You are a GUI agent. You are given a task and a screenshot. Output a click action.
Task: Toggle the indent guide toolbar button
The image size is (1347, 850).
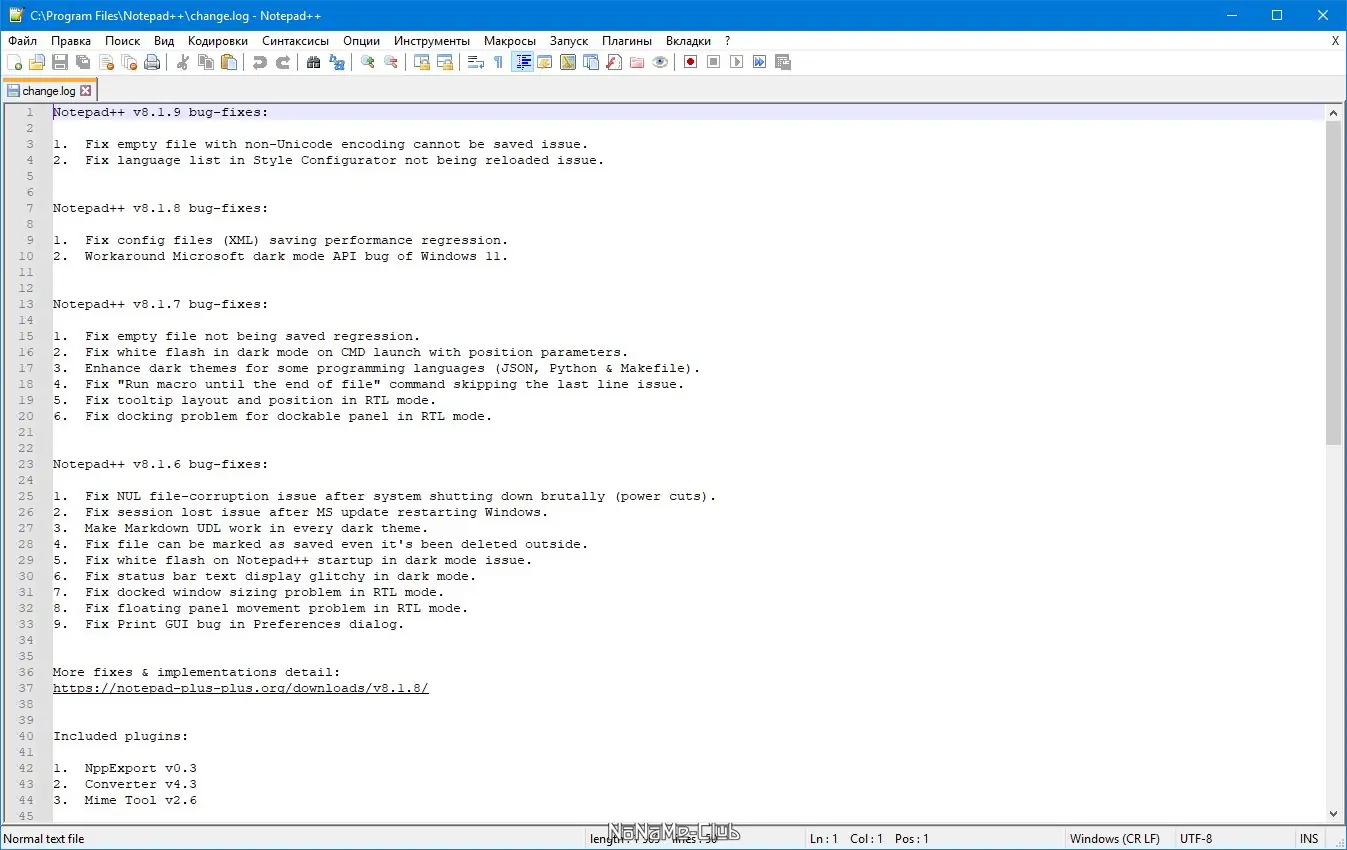point(522,62)
